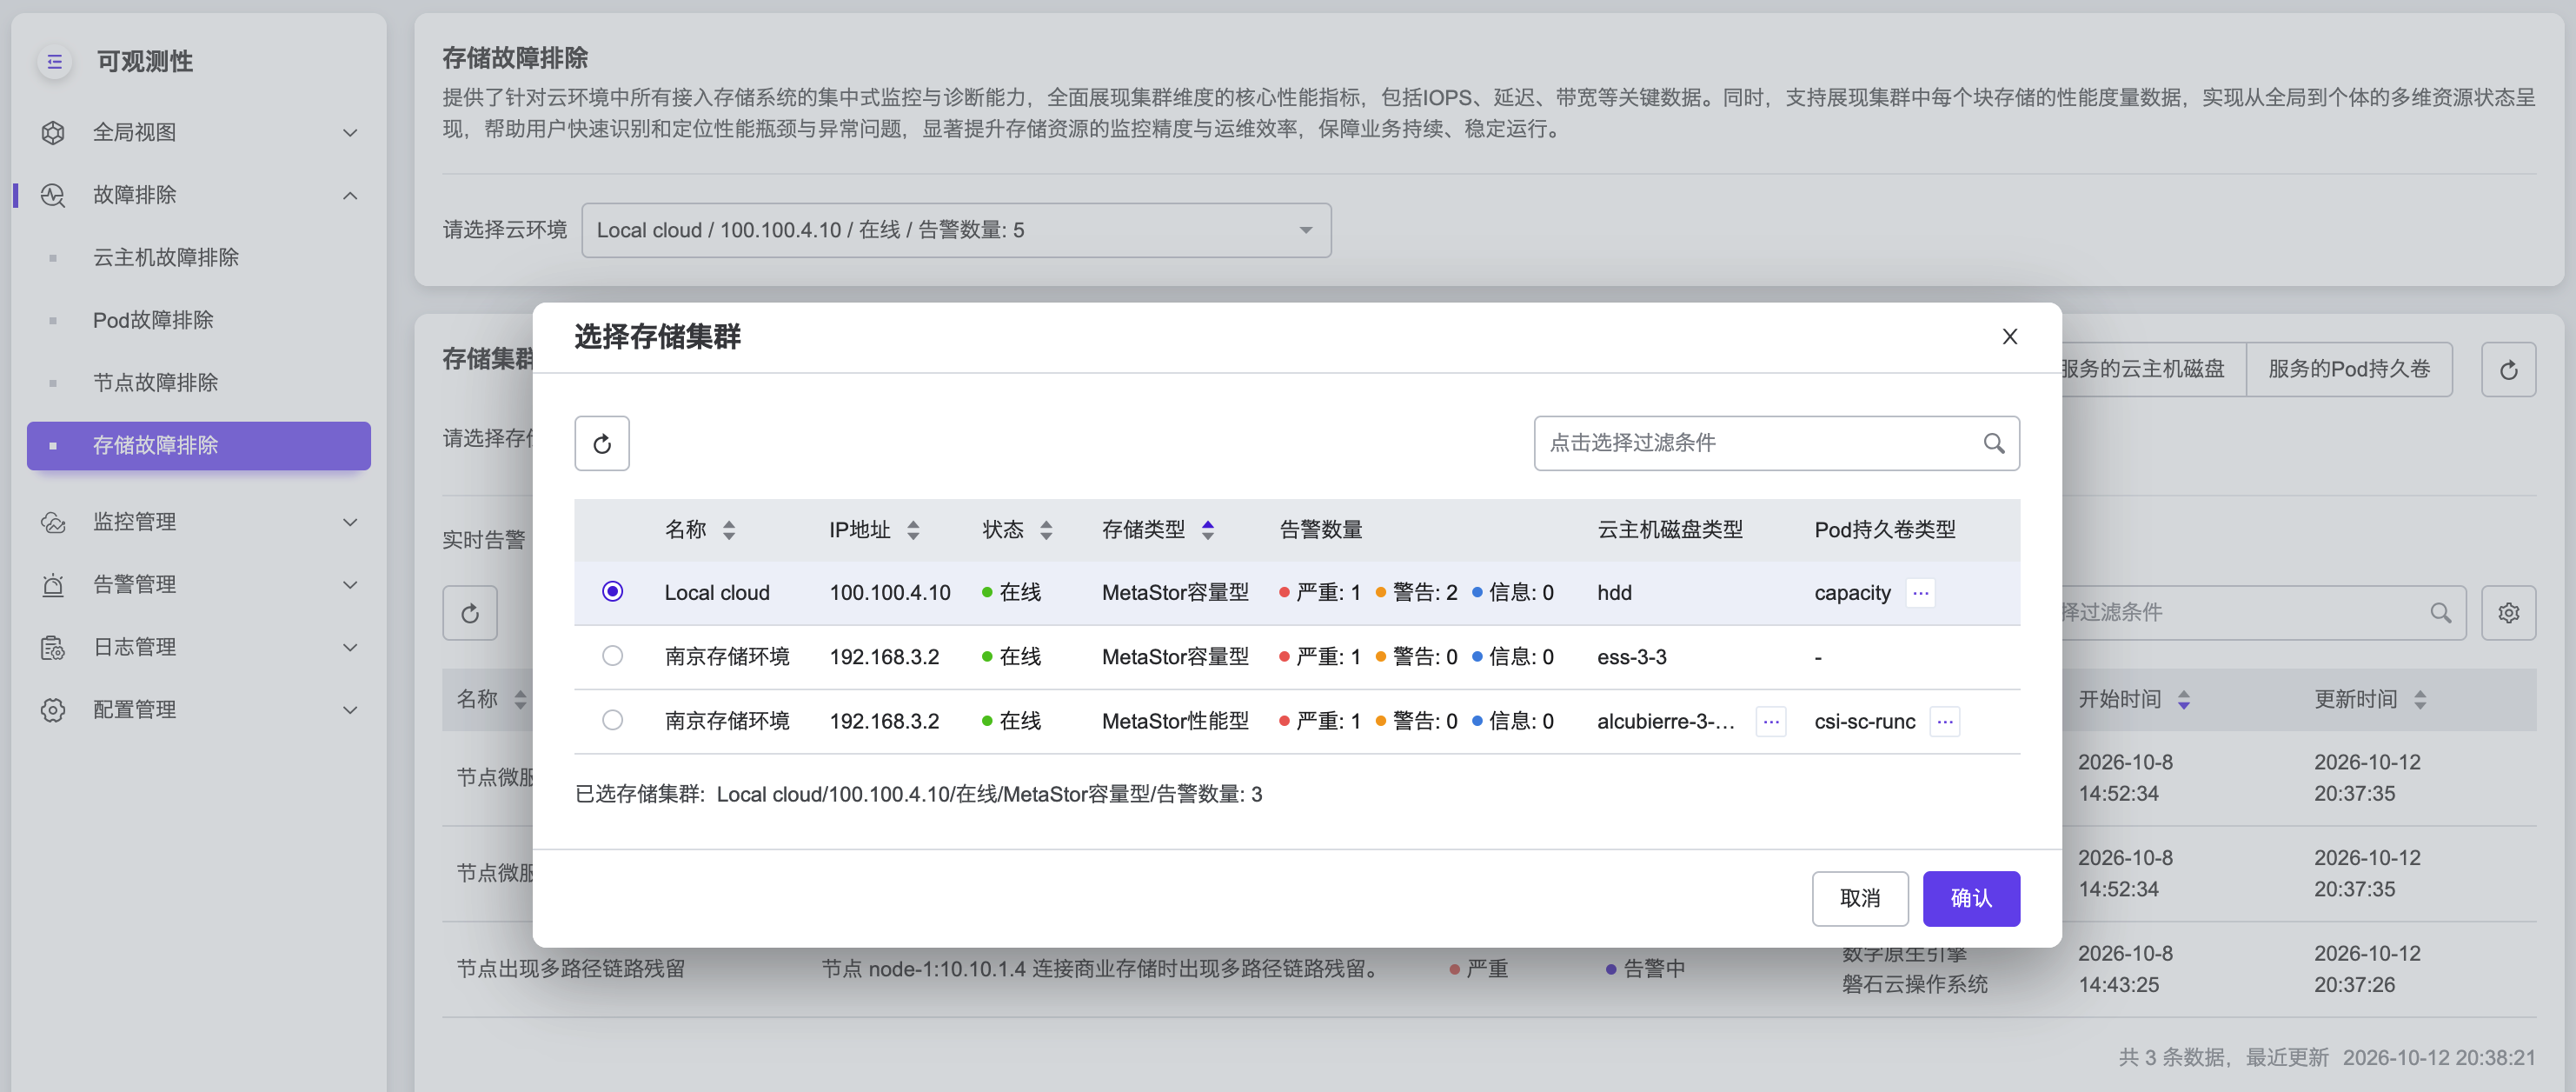Switch to the 服务的Pod持久卷 tab

[2349, 369]
